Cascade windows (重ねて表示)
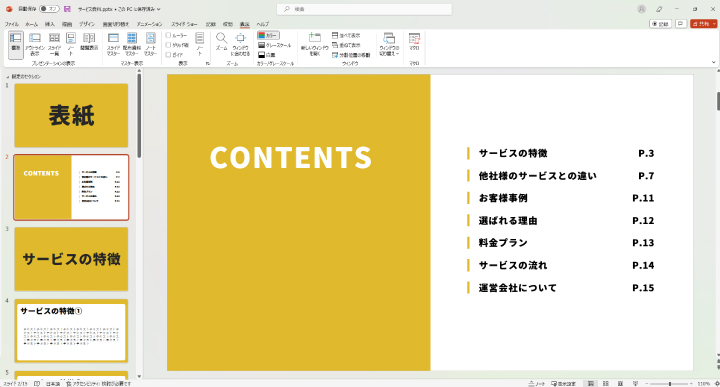The height and width of the screenshot is (387, 720). (x=346, y=45)
